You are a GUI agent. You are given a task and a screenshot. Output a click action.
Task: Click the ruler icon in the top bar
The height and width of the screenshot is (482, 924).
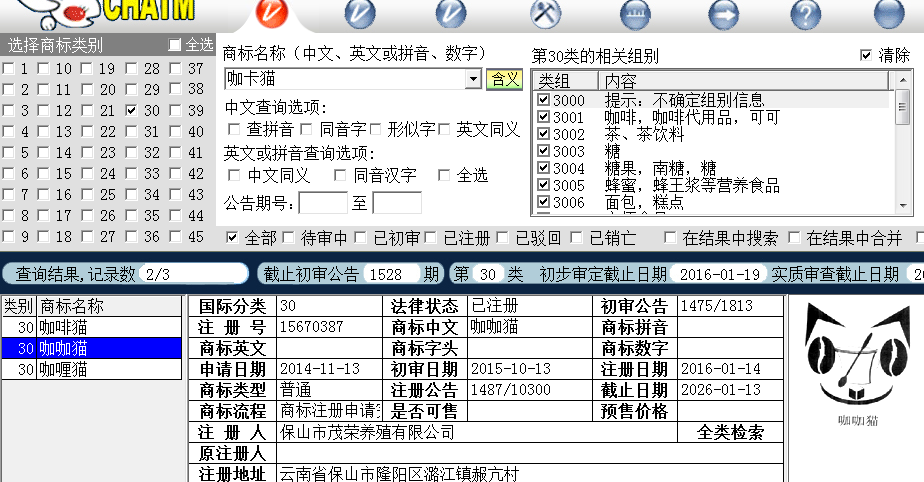click(x=635, y=13)
